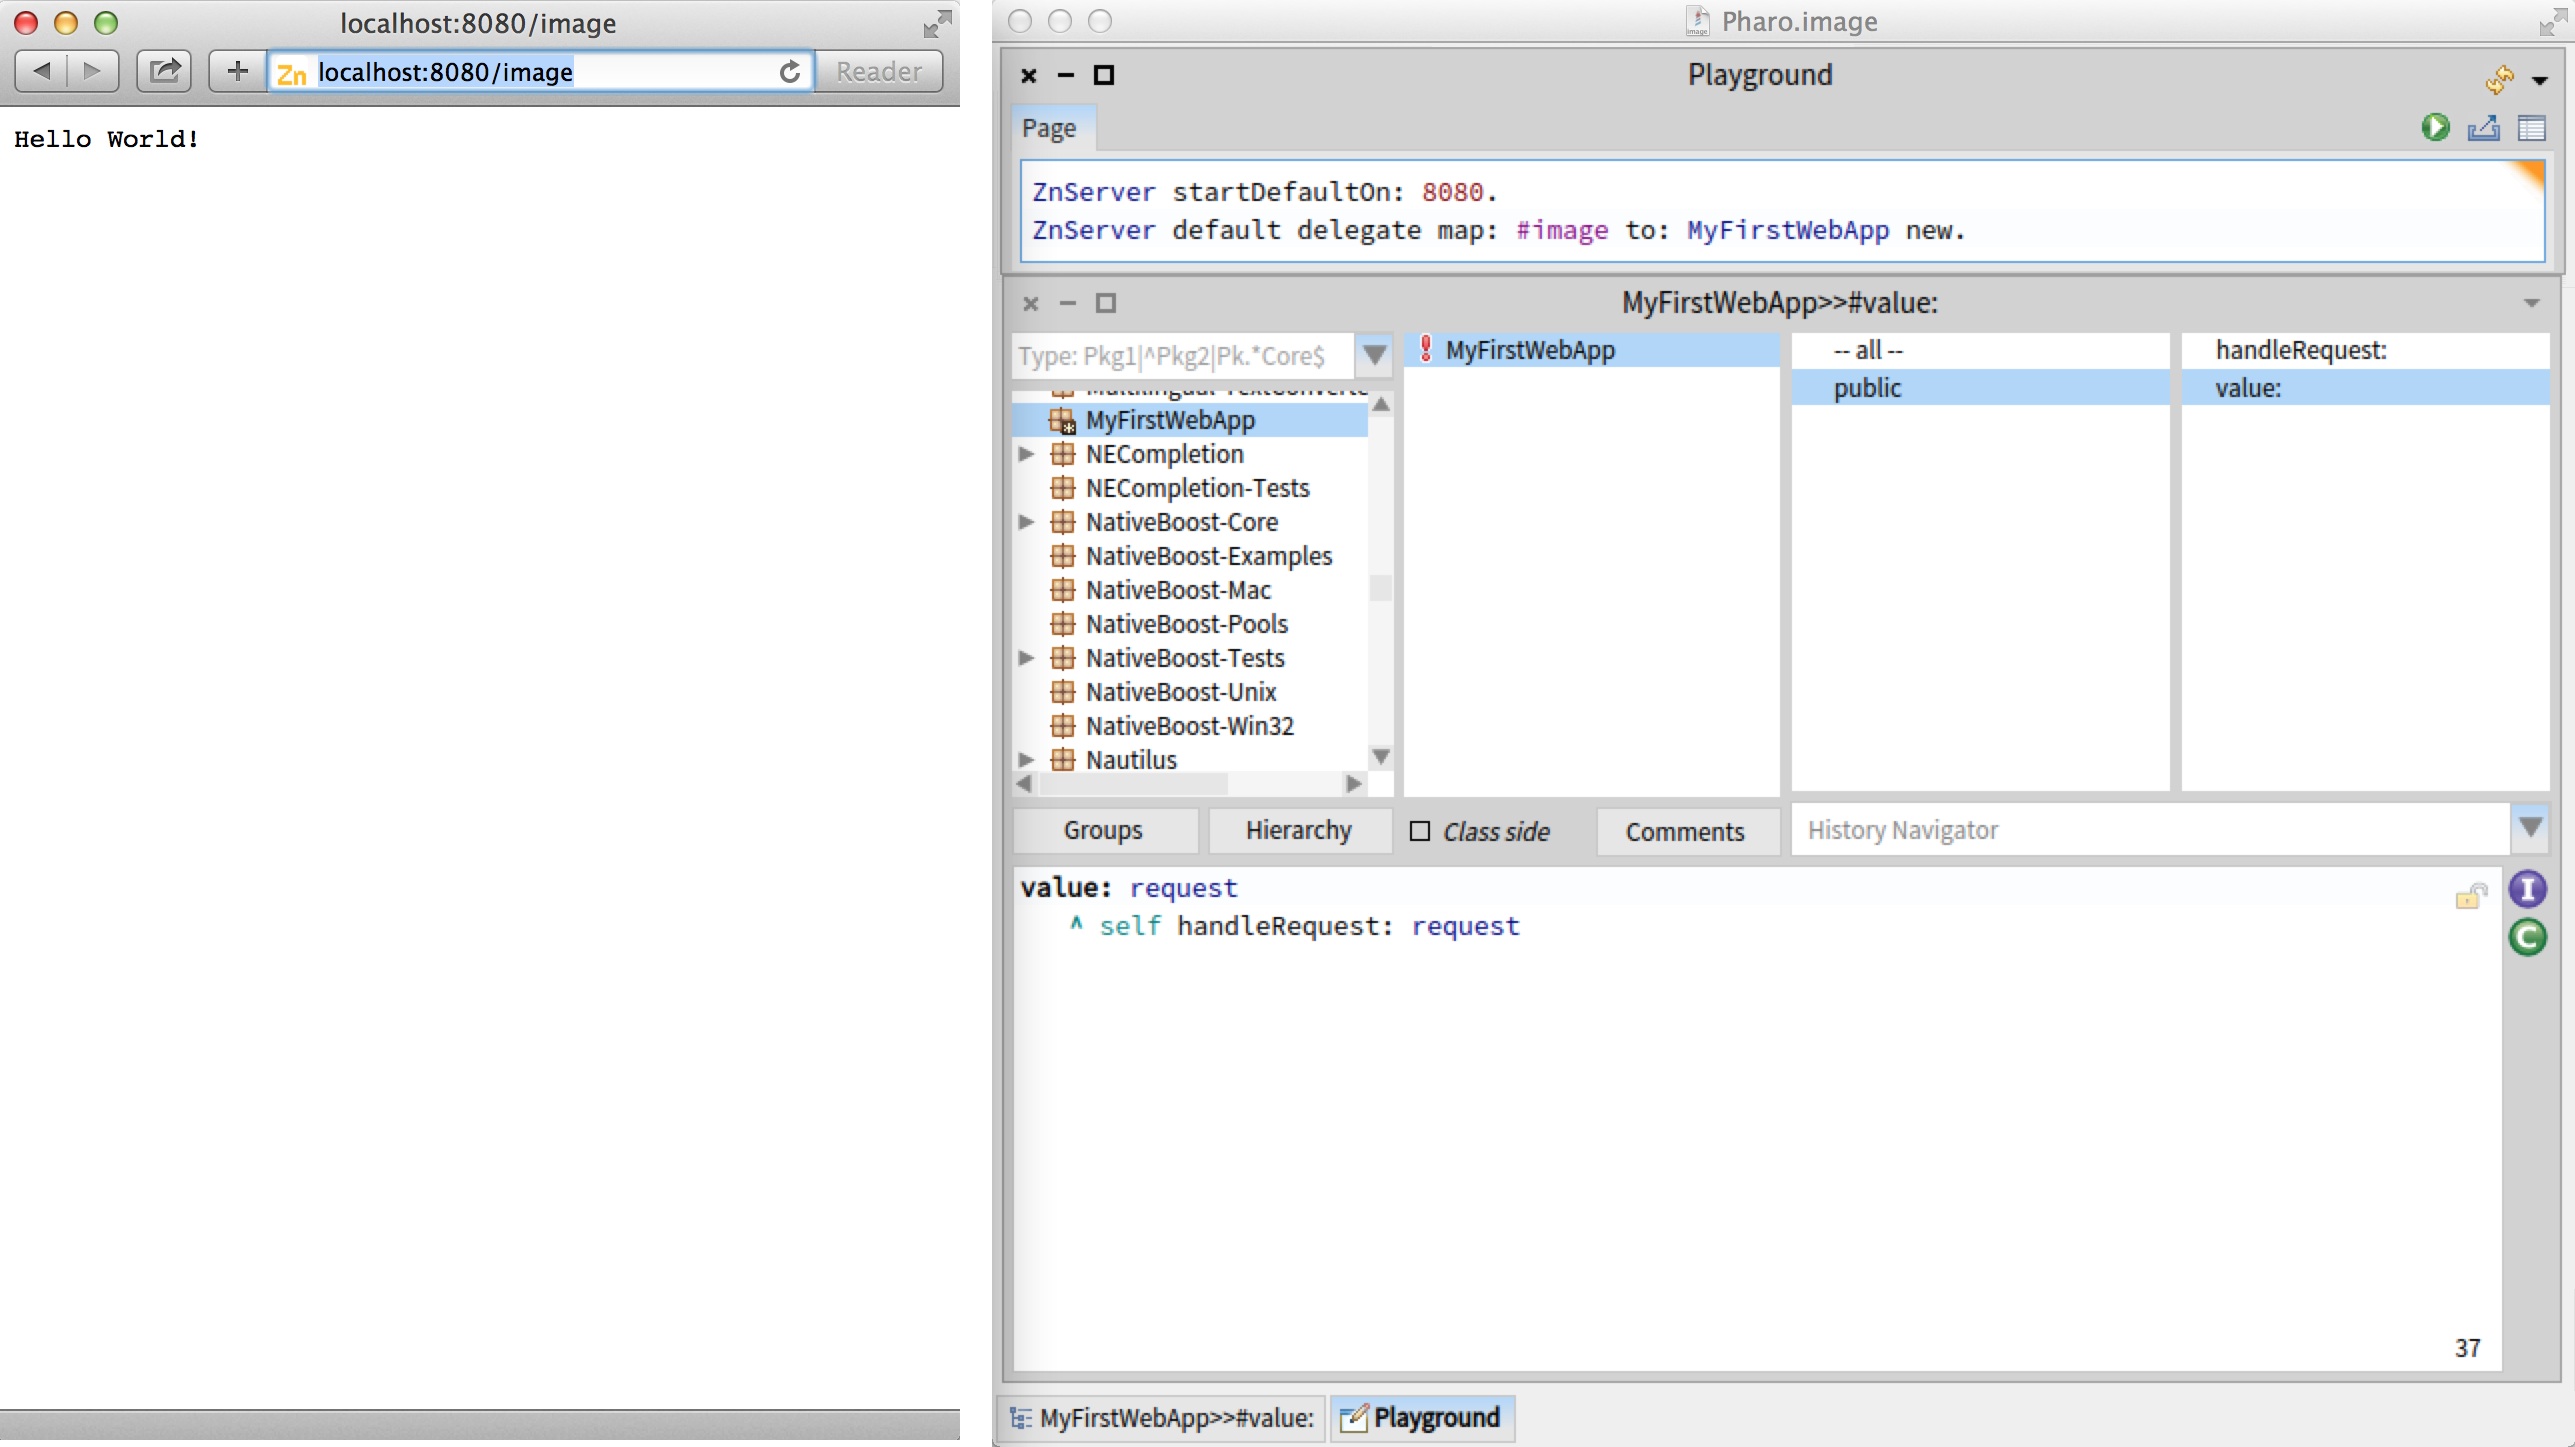Viewport: 2575px width, 1447px height.
Task: Expand the NativeBoost-Core package
Action: (1026, 522)
